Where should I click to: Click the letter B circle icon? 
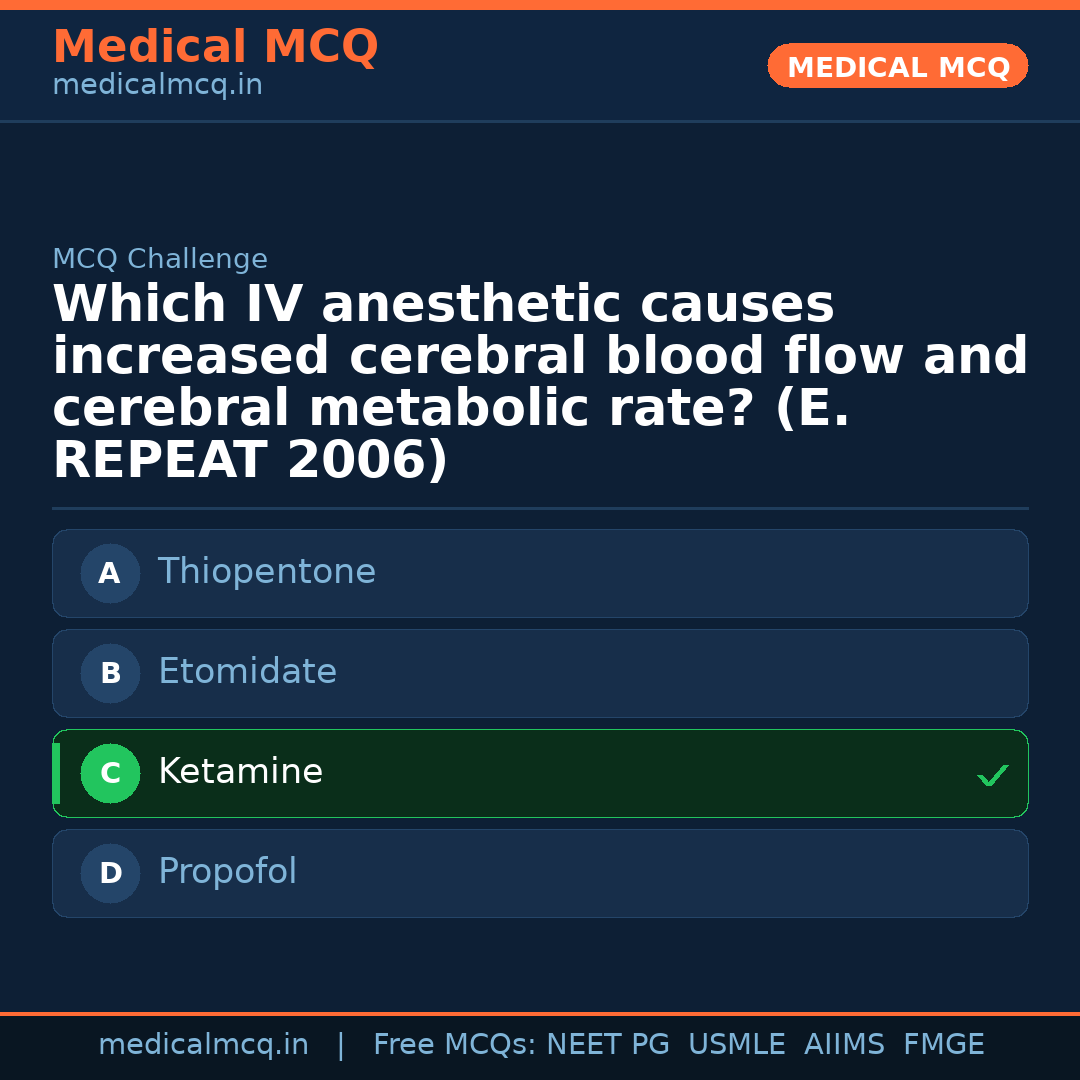110,674
